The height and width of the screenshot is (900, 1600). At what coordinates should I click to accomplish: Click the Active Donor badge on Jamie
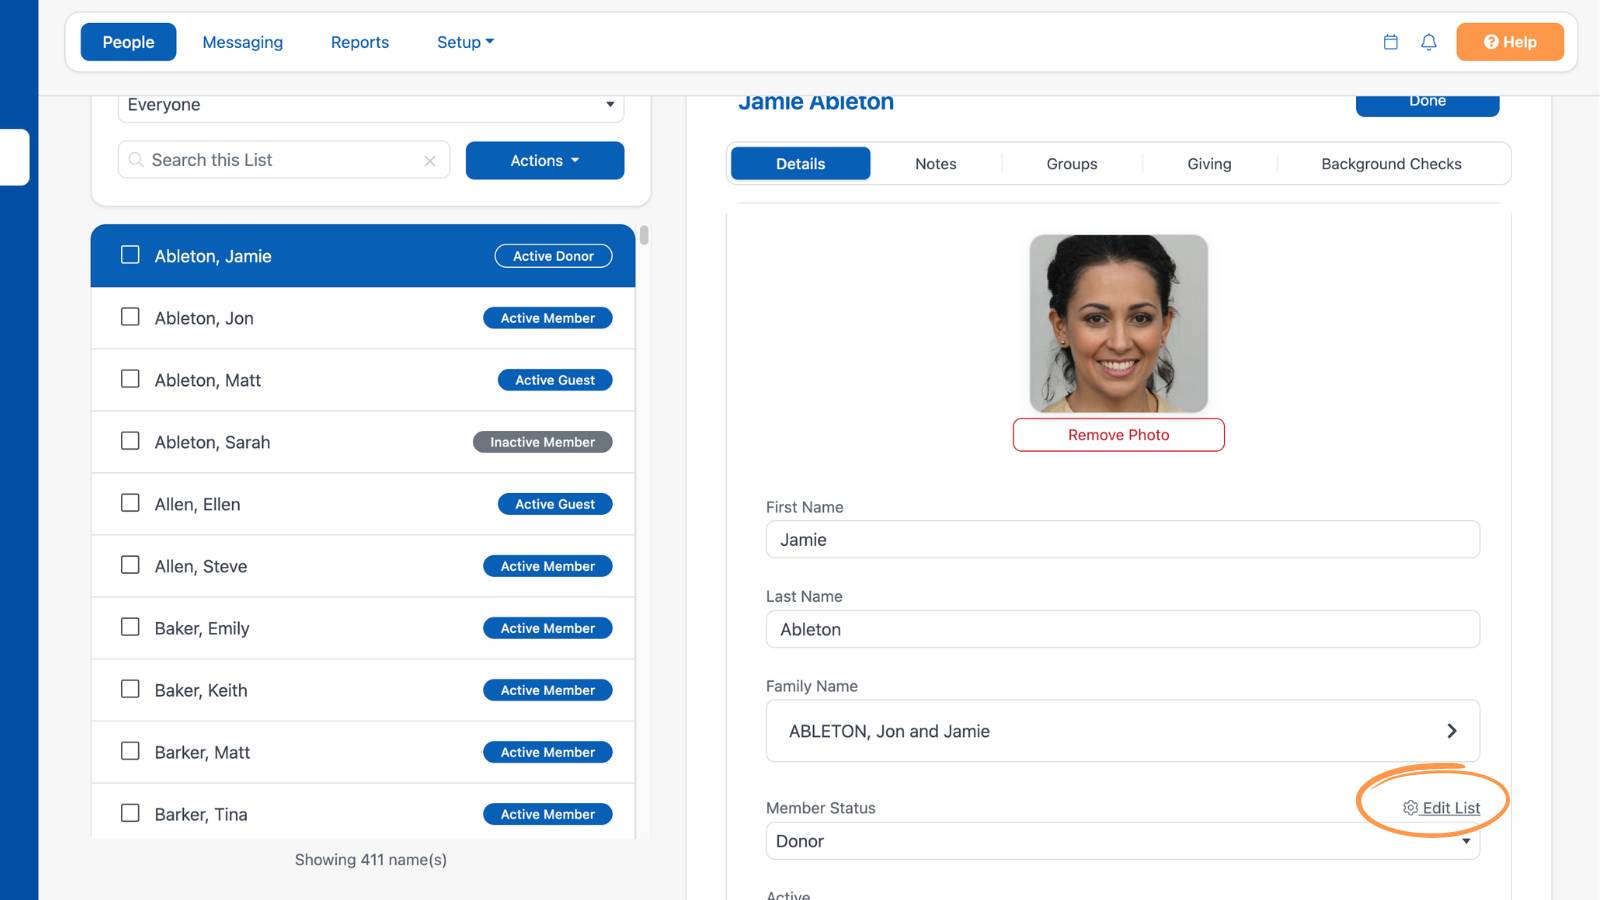pos(553,256)
